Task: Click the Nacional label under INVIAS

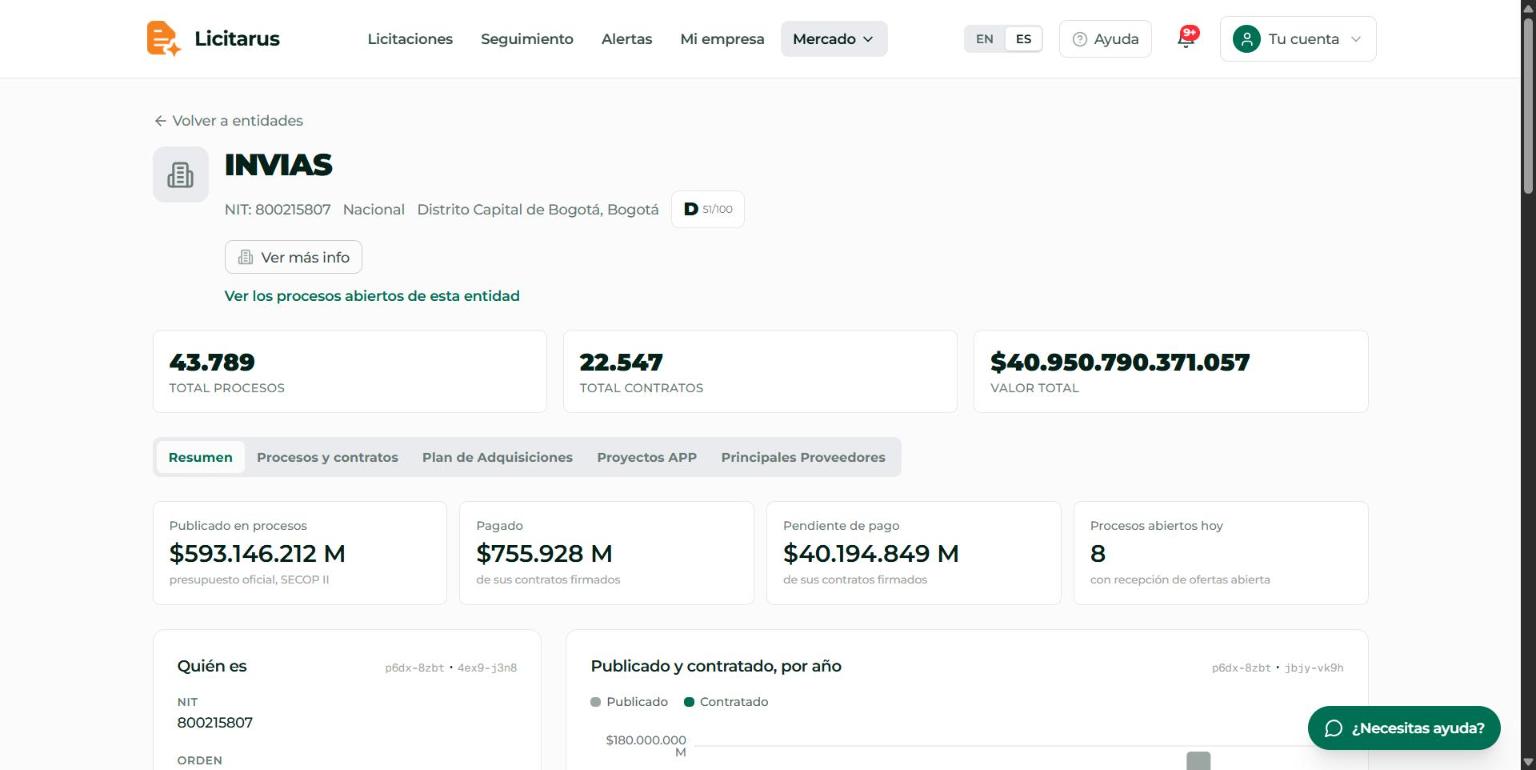Action: pyautogui.click(x=374, y=210)
